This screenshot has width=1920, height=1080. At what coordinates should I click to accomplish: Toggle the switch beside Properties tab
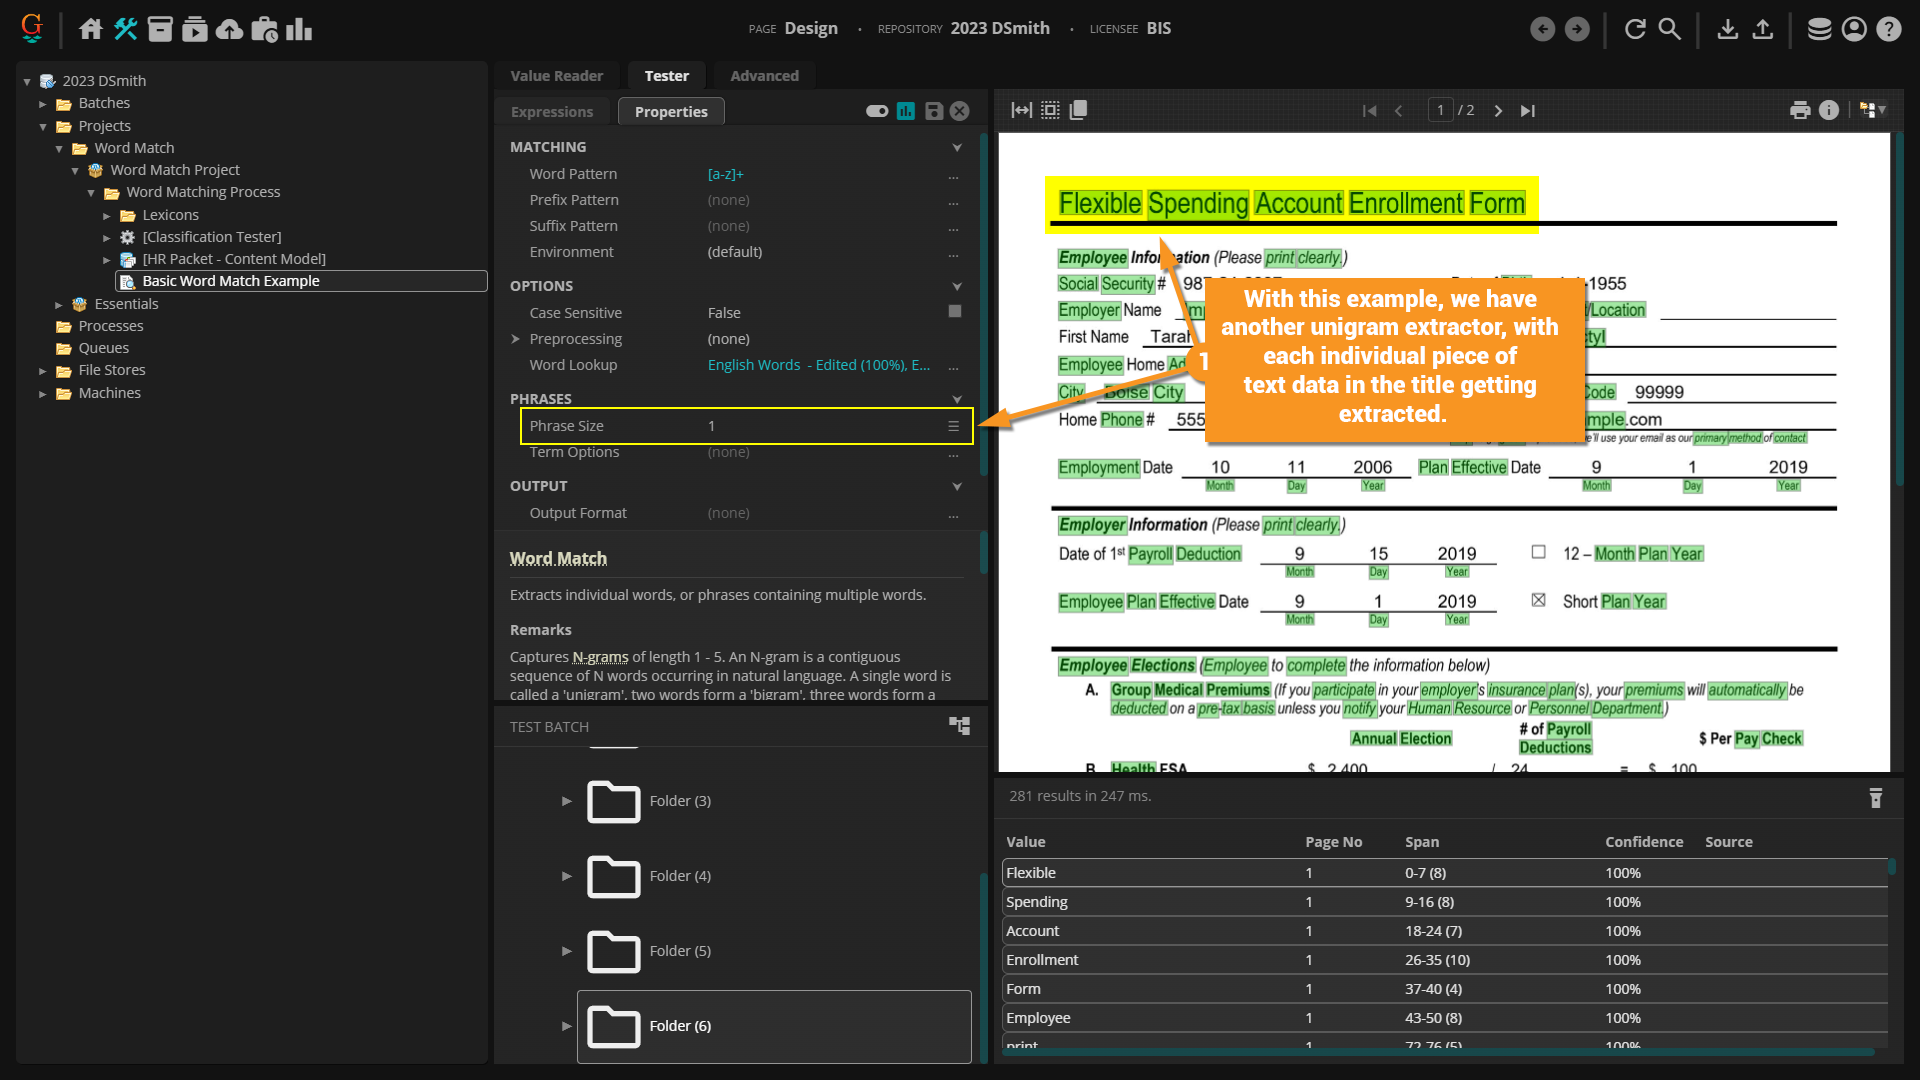coord(877,112)
